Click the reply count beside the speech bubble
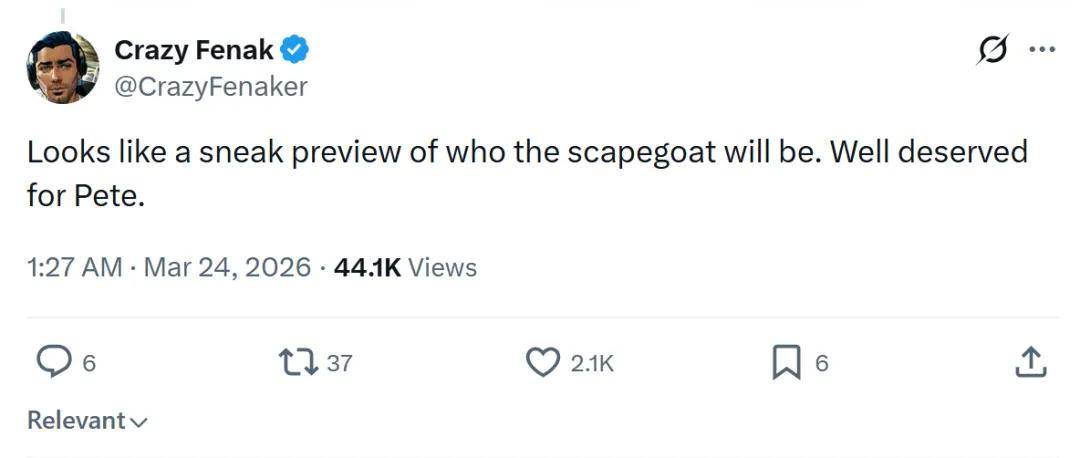Viewport: 1080px width, 458px height. 88,363
